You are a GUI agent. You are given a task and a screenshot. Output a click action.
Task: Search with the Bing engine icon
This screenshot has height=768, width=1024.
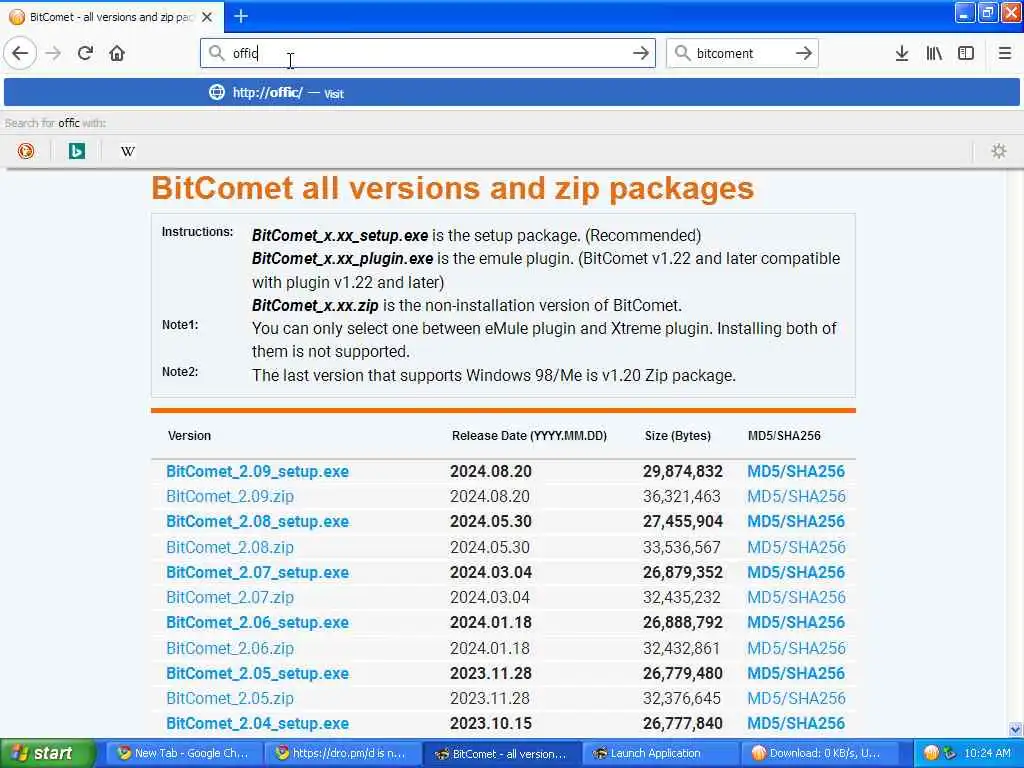tap(77, 151)
